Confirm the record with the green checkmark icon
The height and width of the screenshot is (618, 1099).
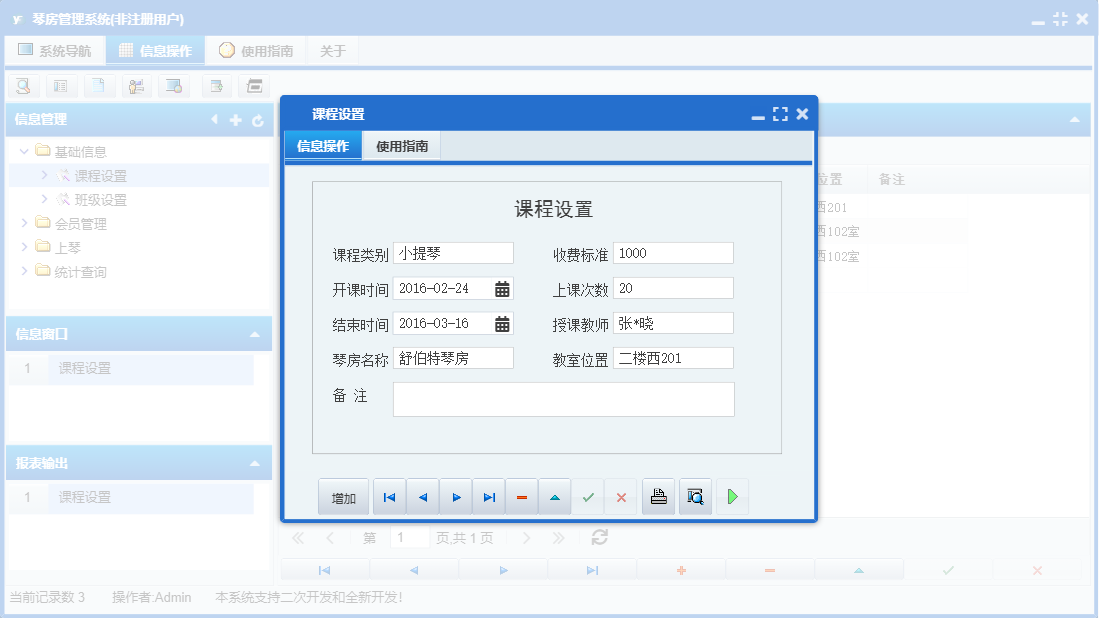(588, 496)
